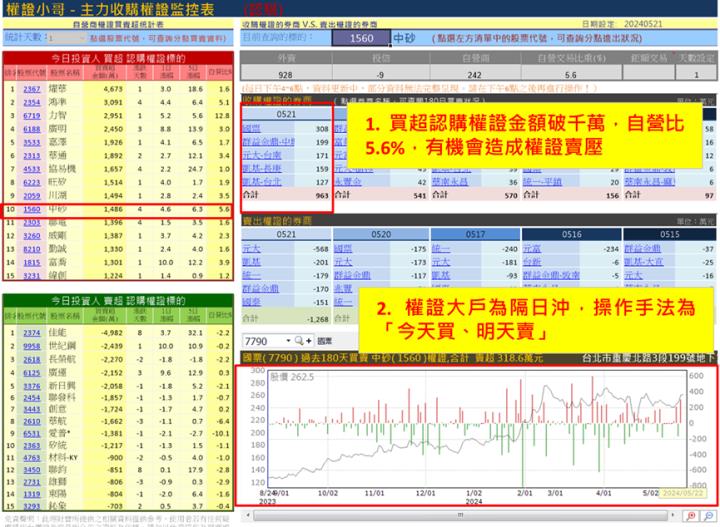Click the plus icon beside broker search

(309, 341)
